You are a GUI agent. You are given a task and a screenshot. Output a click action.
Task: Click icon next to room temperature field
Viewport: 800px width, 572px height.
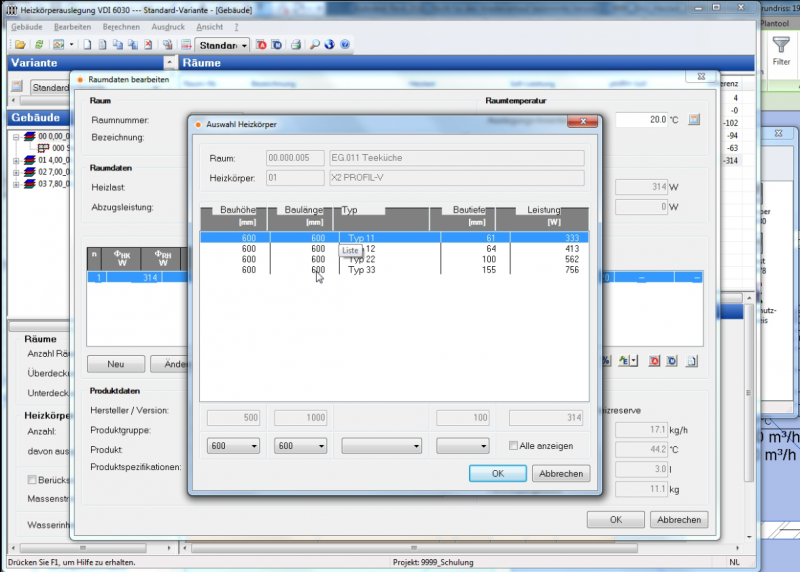(694, 120)
